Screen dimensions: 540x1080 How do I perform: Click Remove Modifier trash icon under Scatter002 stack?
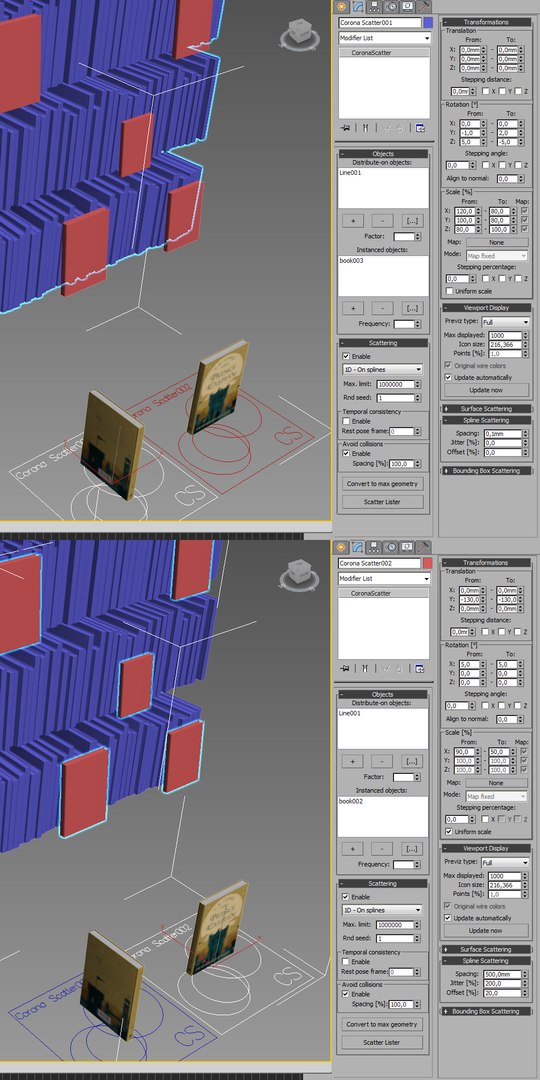pos(399,668)
